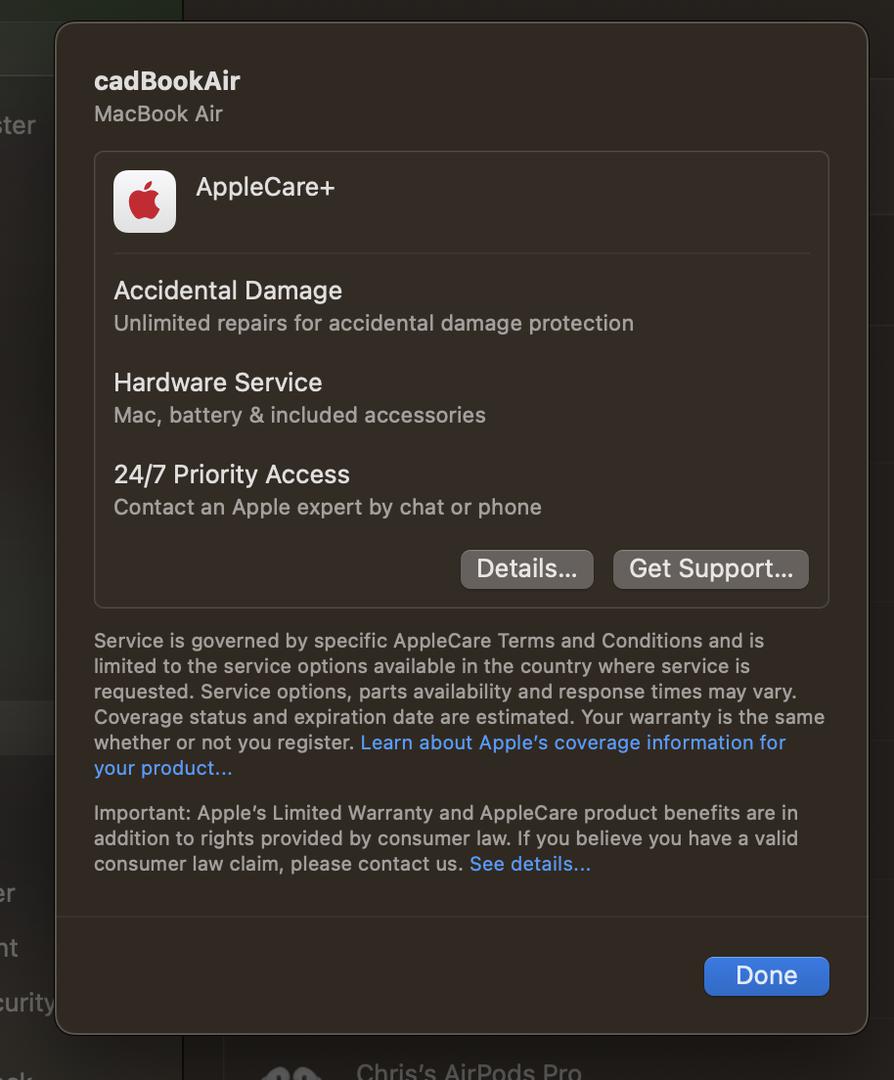The width and height of the screenshot is (894, 1080).
Task: Follow the See details… consumer law link
Action: click(x=530, y=864)
